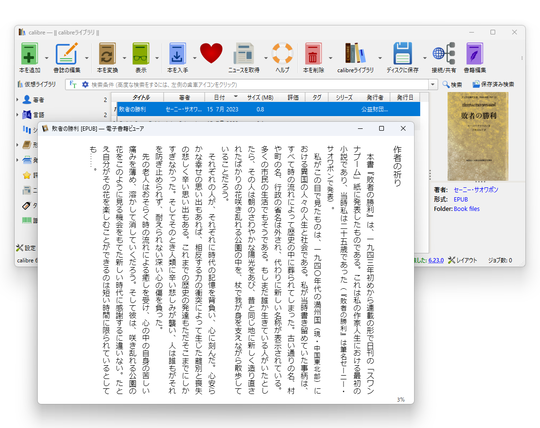Open the Convert books dropdown arrow

click(124, 58)
